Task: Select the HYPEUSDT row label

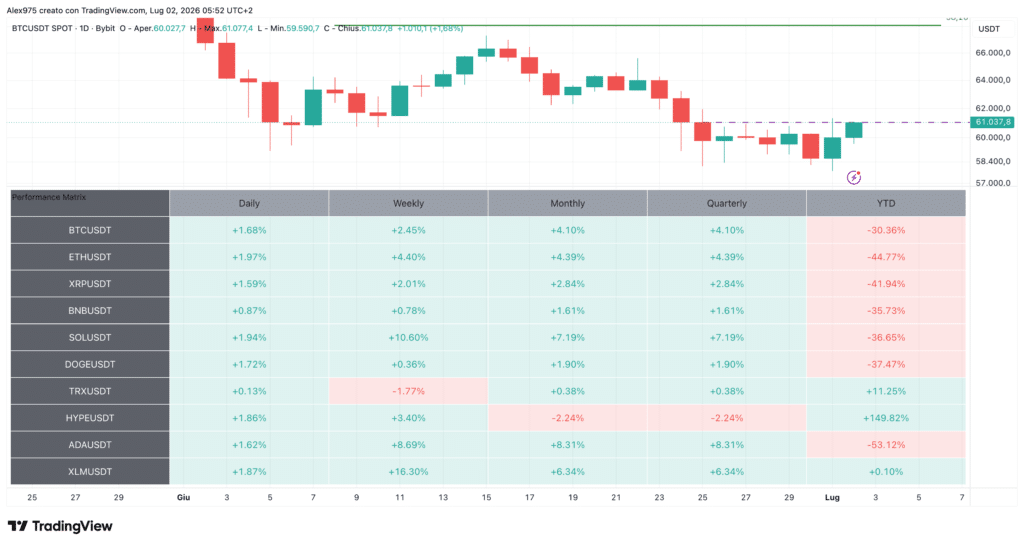Action: [x=89, y=417]
